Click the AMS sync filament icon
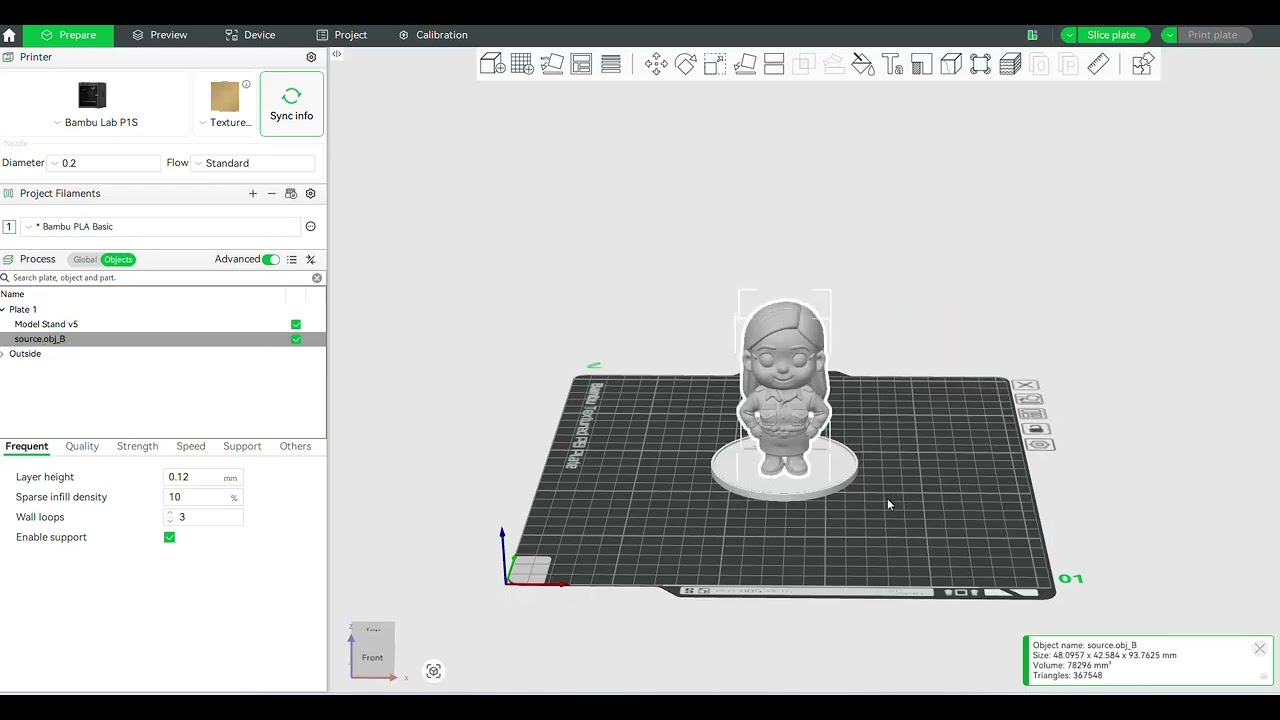This screenshot has width=1280, height=720. pos(291,193)
